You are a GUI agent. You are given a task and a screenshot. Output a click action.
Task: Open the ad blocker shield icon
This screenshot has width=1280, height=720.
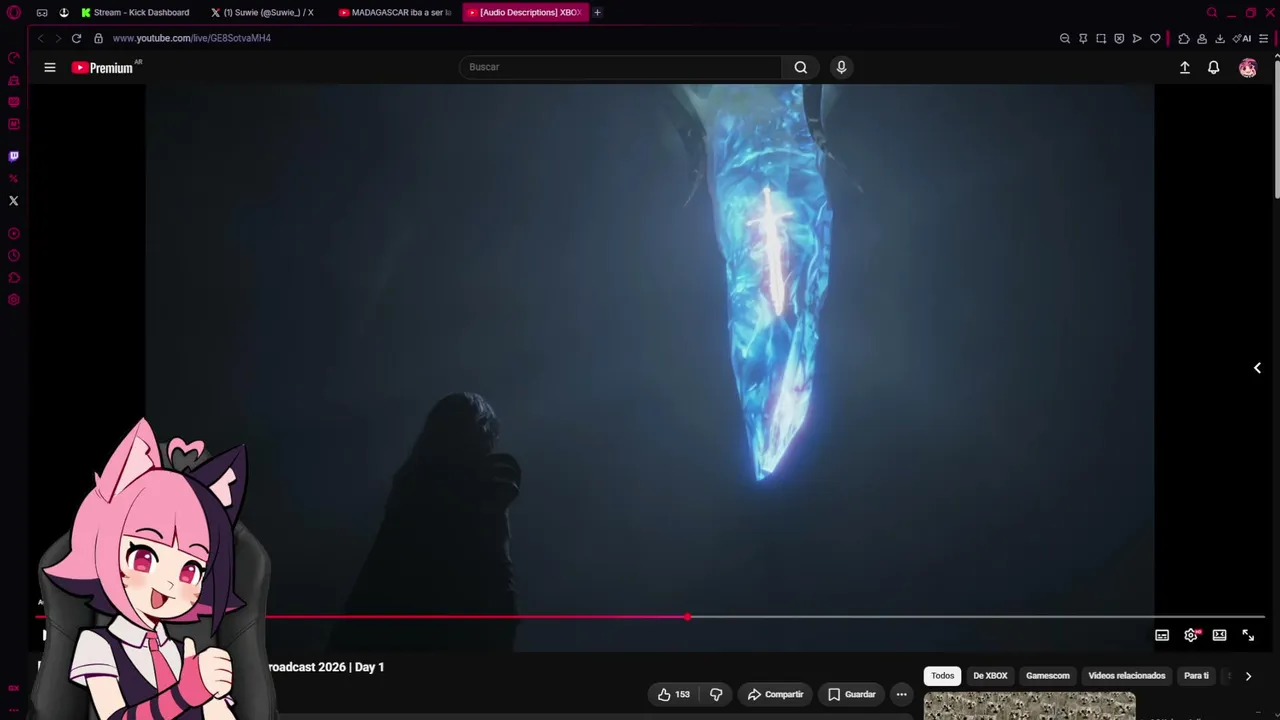(x=1119, y=38)
